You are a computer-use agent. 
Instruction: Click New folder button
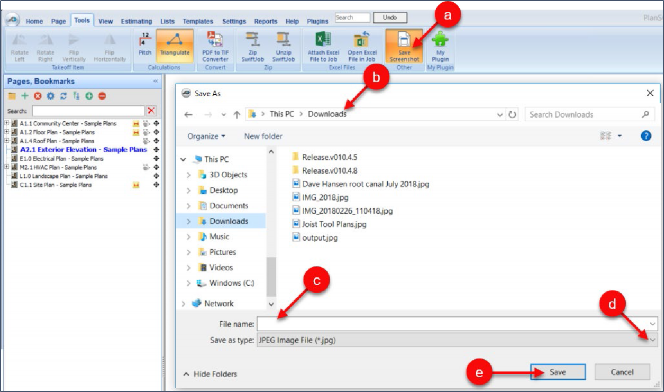263,136
